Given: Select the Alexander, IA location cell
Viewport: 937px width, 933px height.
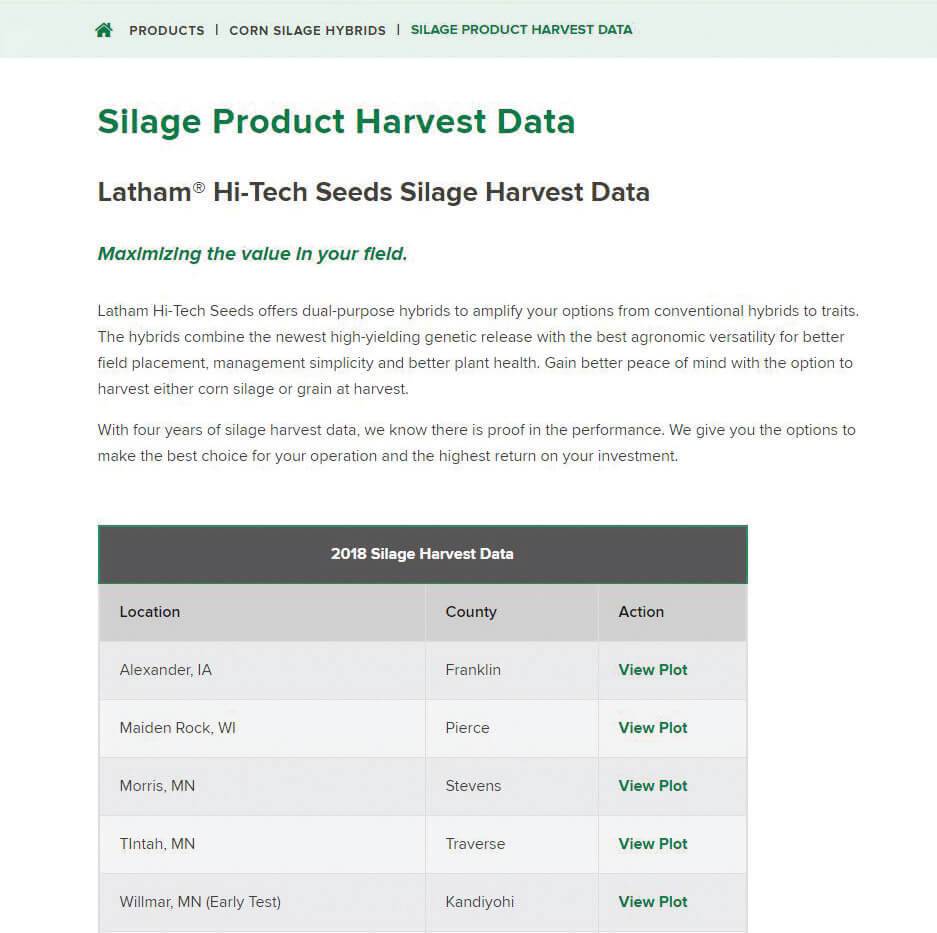Looking at the screenshot, I should point(166,670).
